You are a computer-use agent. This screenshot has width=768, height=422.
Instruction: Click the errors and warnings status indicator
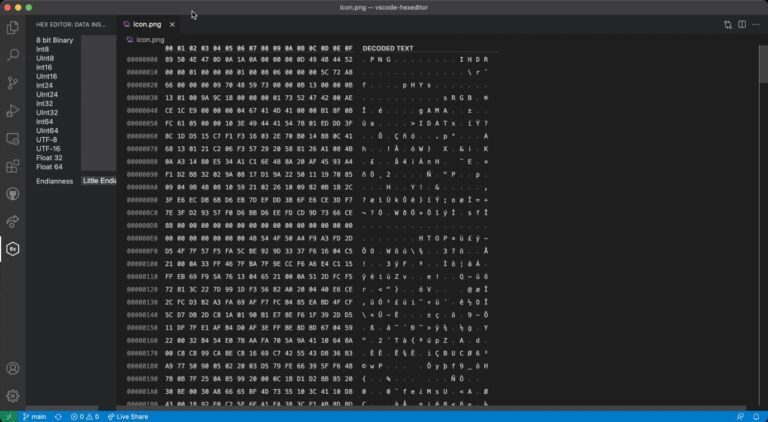85,416
